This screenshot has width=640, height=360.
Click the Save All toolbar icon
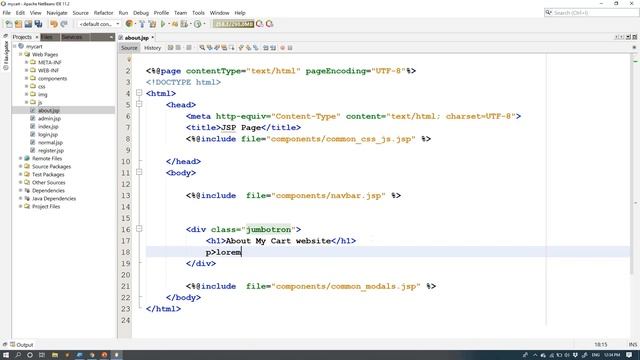click(x=38, y=24)
